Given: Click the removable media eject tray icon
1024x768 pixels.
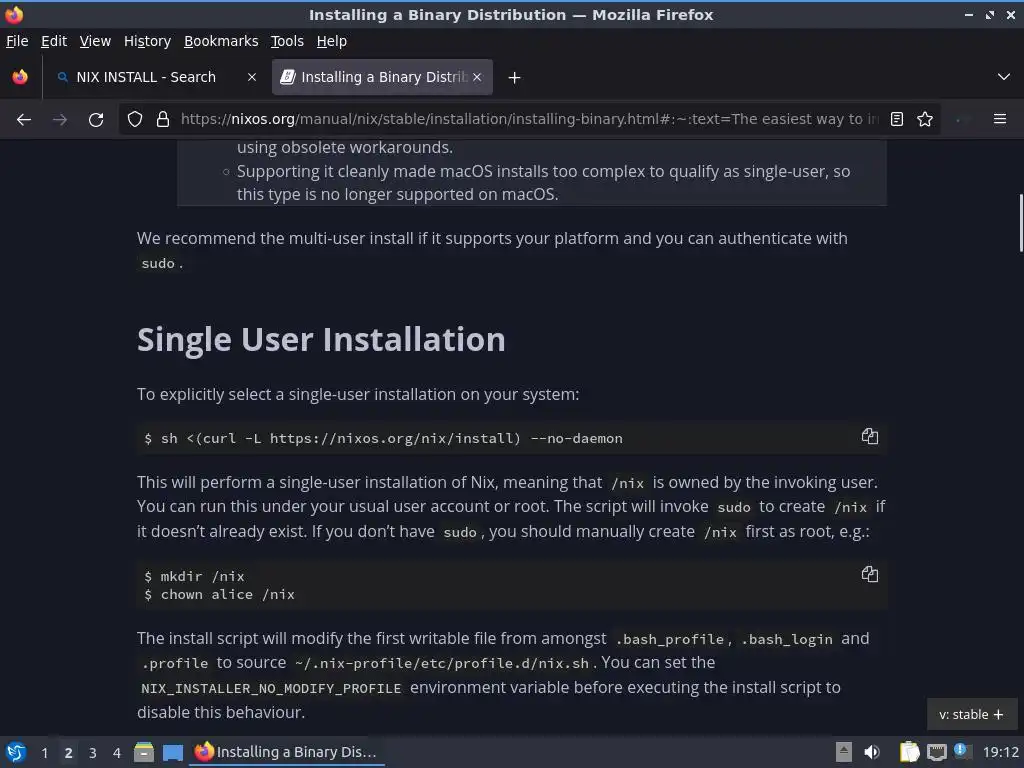Looking at the screenshot, I should [x=844, y=752].
